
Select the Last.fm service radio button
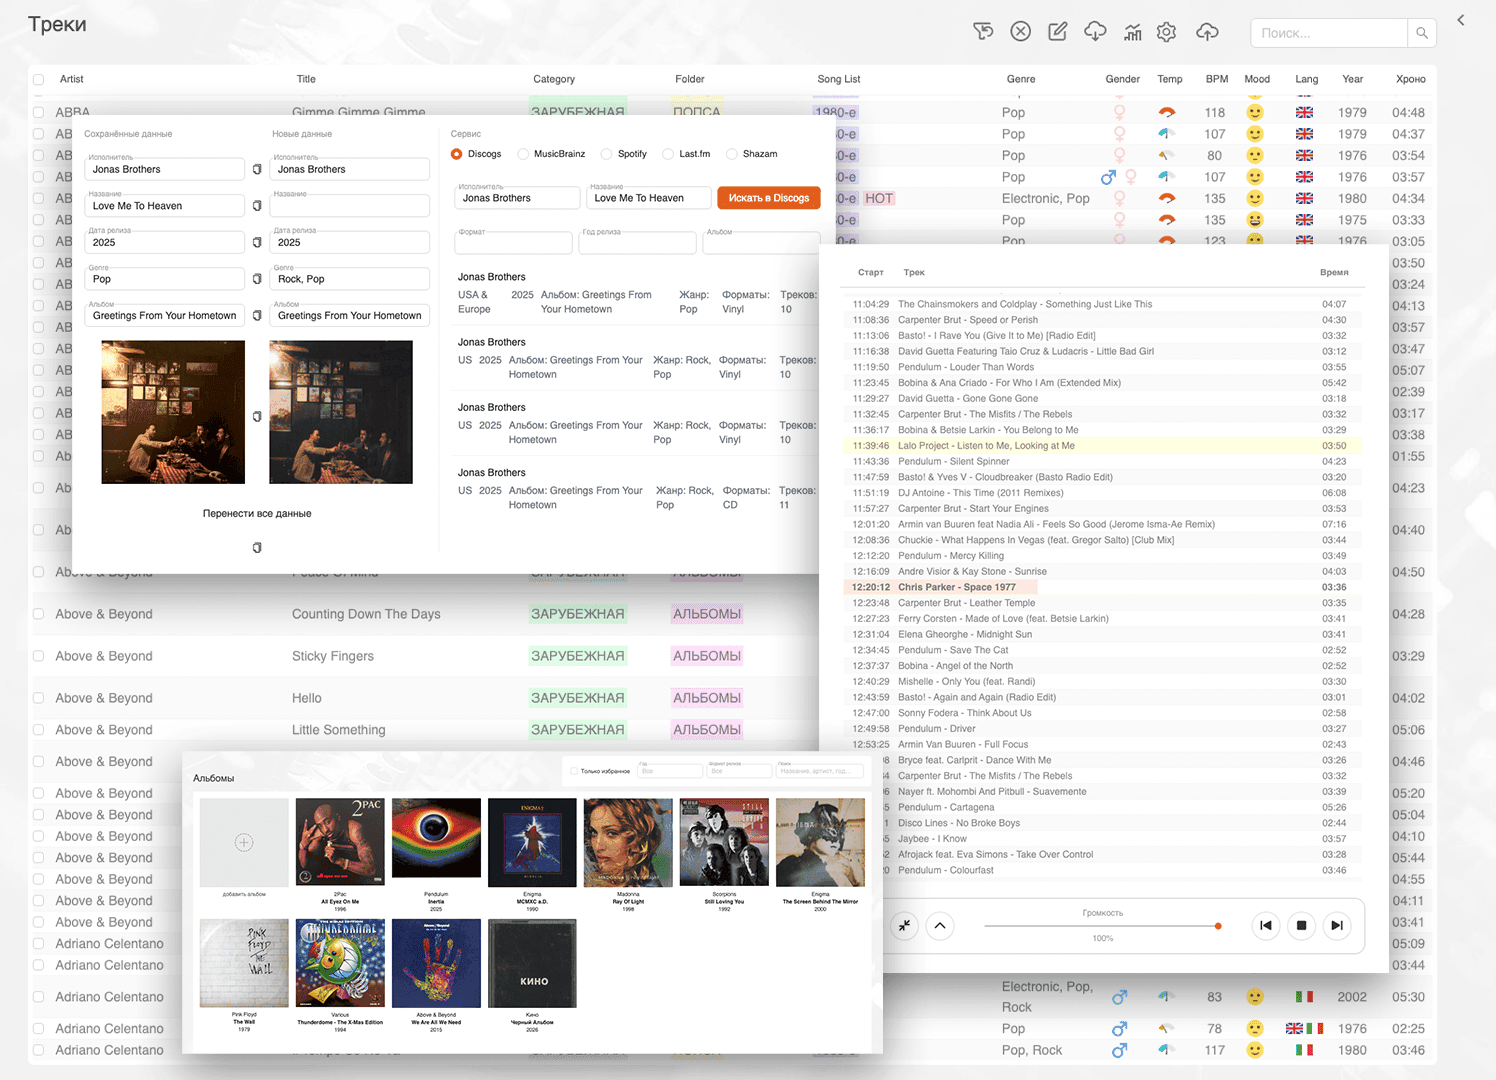(x=668, y=154)
